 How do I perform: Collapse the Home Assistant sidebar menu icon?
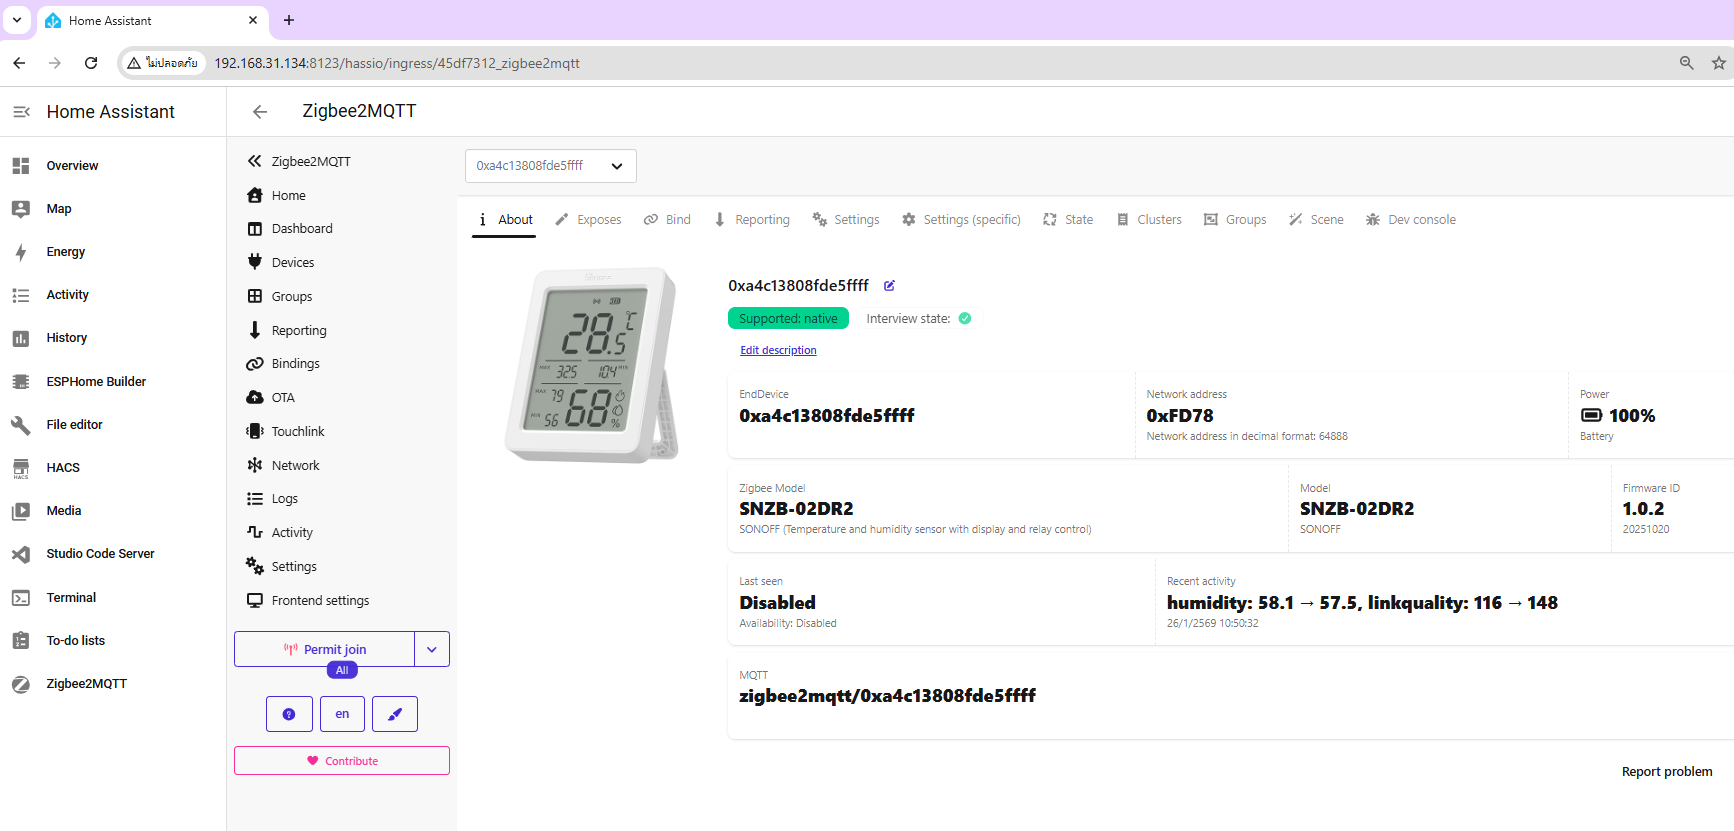tap(21, 112)
